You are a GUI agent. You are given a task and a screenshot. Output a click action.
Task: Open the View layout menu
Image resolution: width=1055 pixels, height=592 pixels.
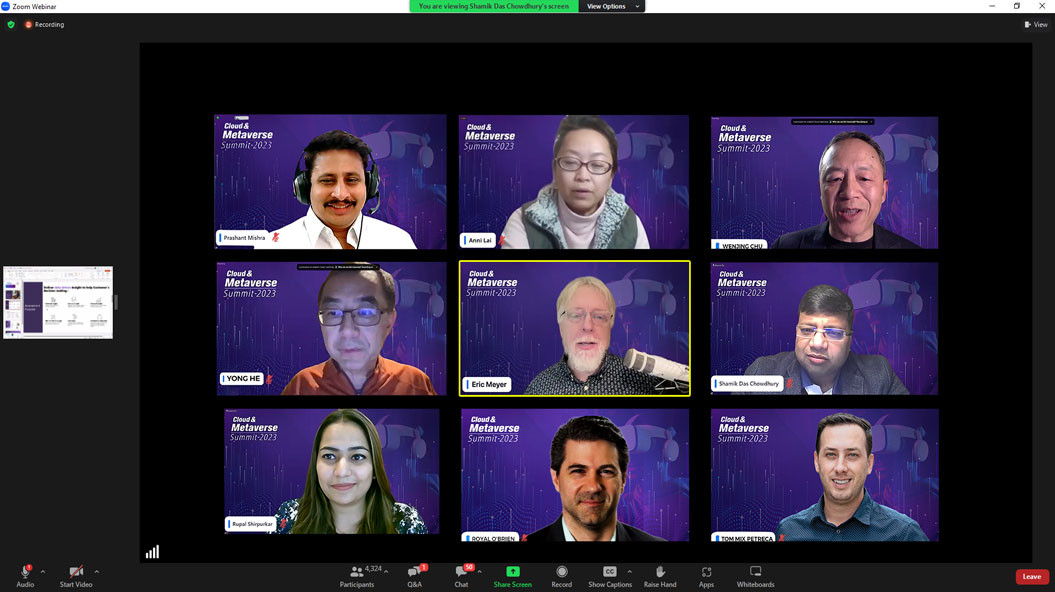tap(1035, 24)
